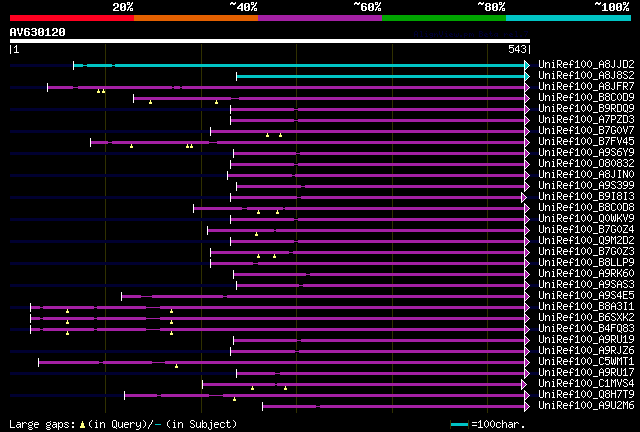Click the arrowhead ending the UniRef100_C1MVS4 alignment
This screenshot has width=640, height=432.
point(524,385)
